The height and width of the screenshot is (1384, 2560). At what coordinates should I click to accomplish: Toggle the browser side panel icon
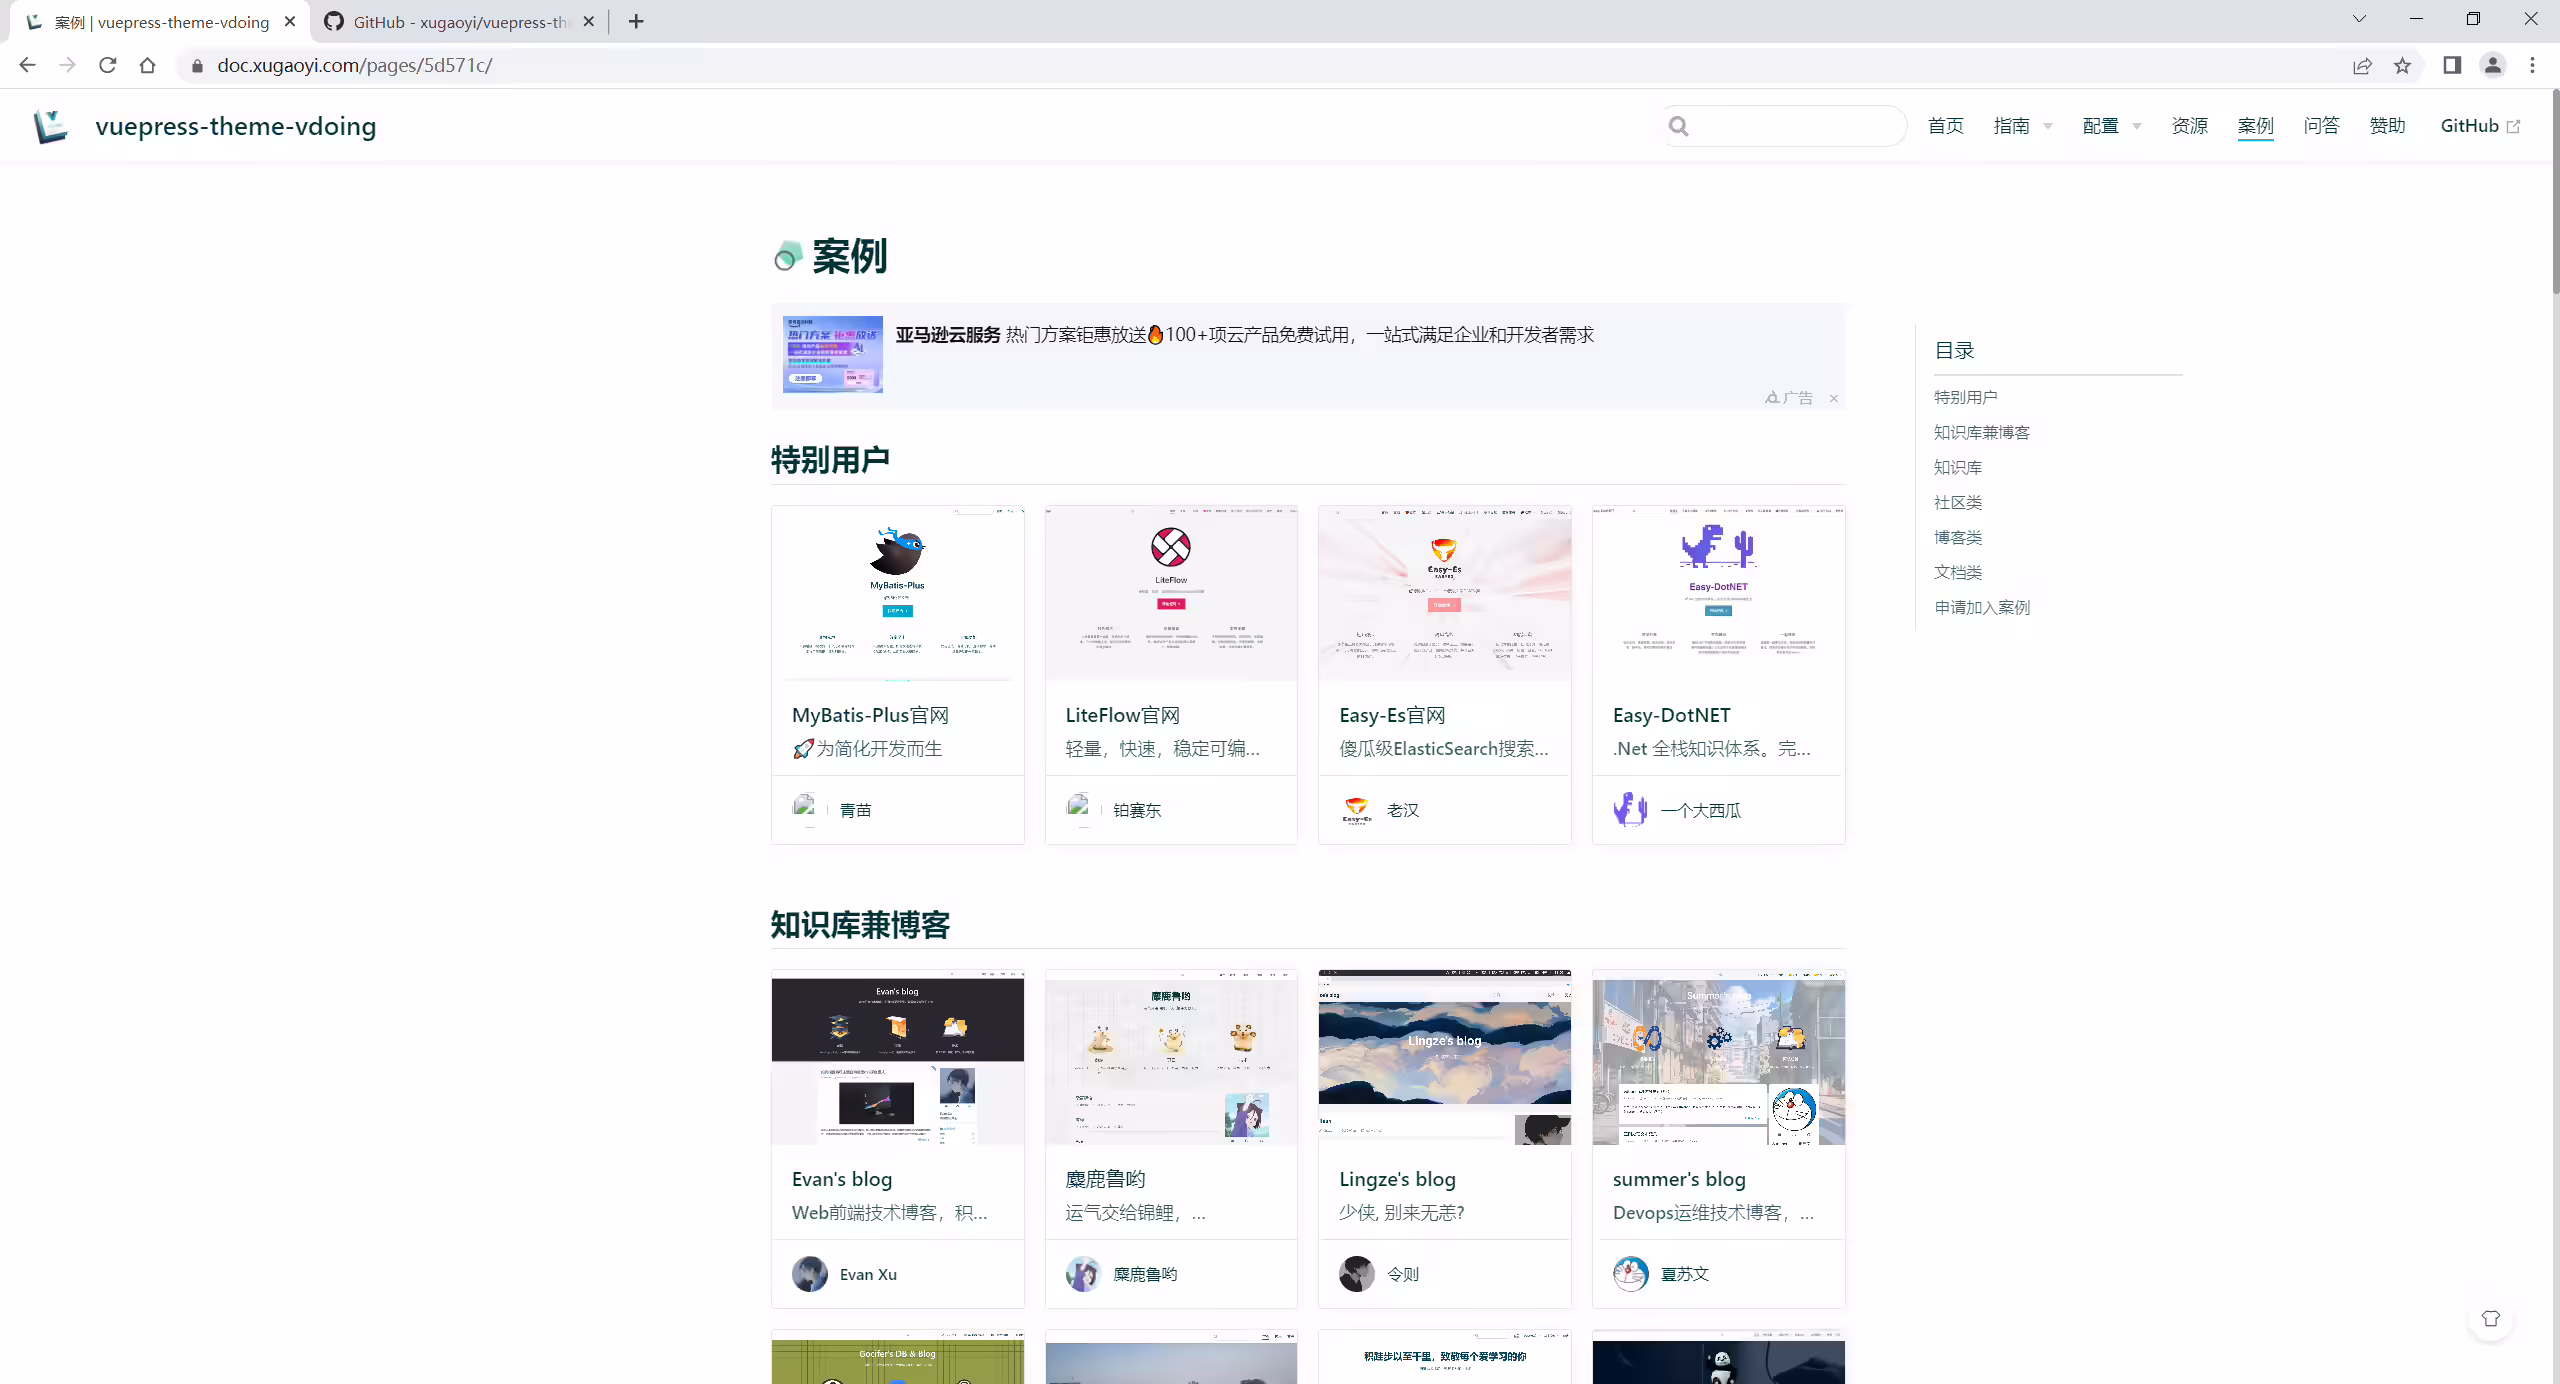point(2452,65)
